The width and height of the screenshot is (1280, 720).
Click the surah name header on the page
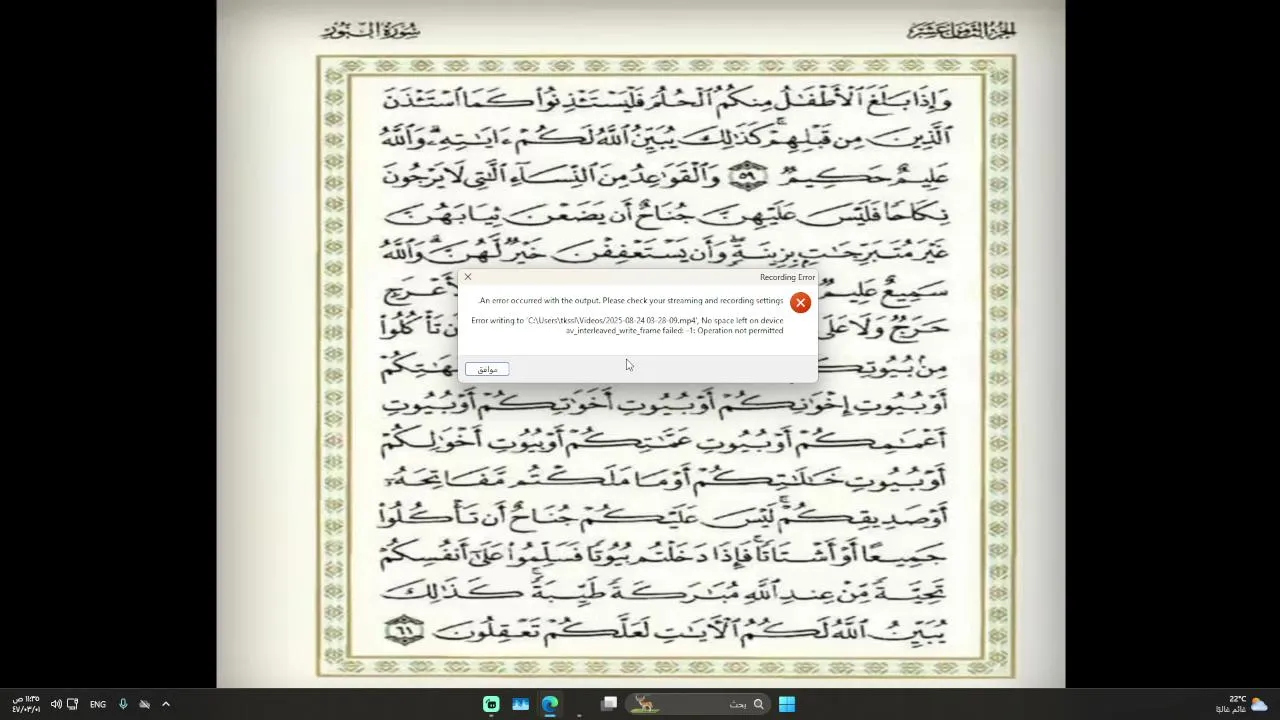pos(371,31)
